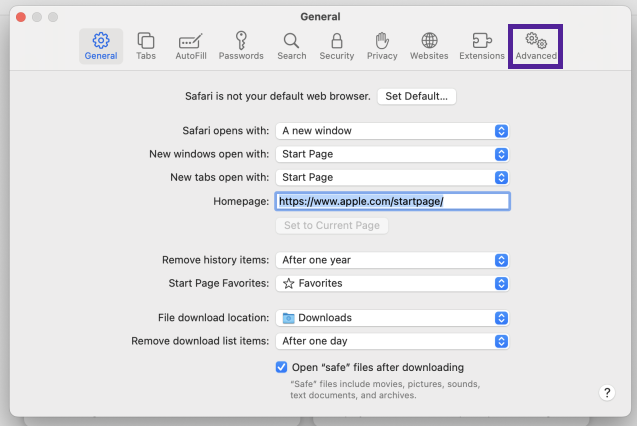Screen dimensions: 637x426
Task: Click Set to Current Page button
Action: click(332, 225)
